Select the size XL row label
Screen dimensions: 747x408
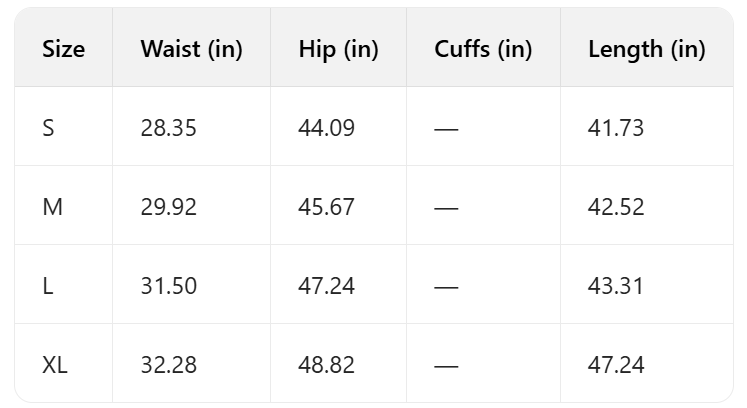click(55, 365)
